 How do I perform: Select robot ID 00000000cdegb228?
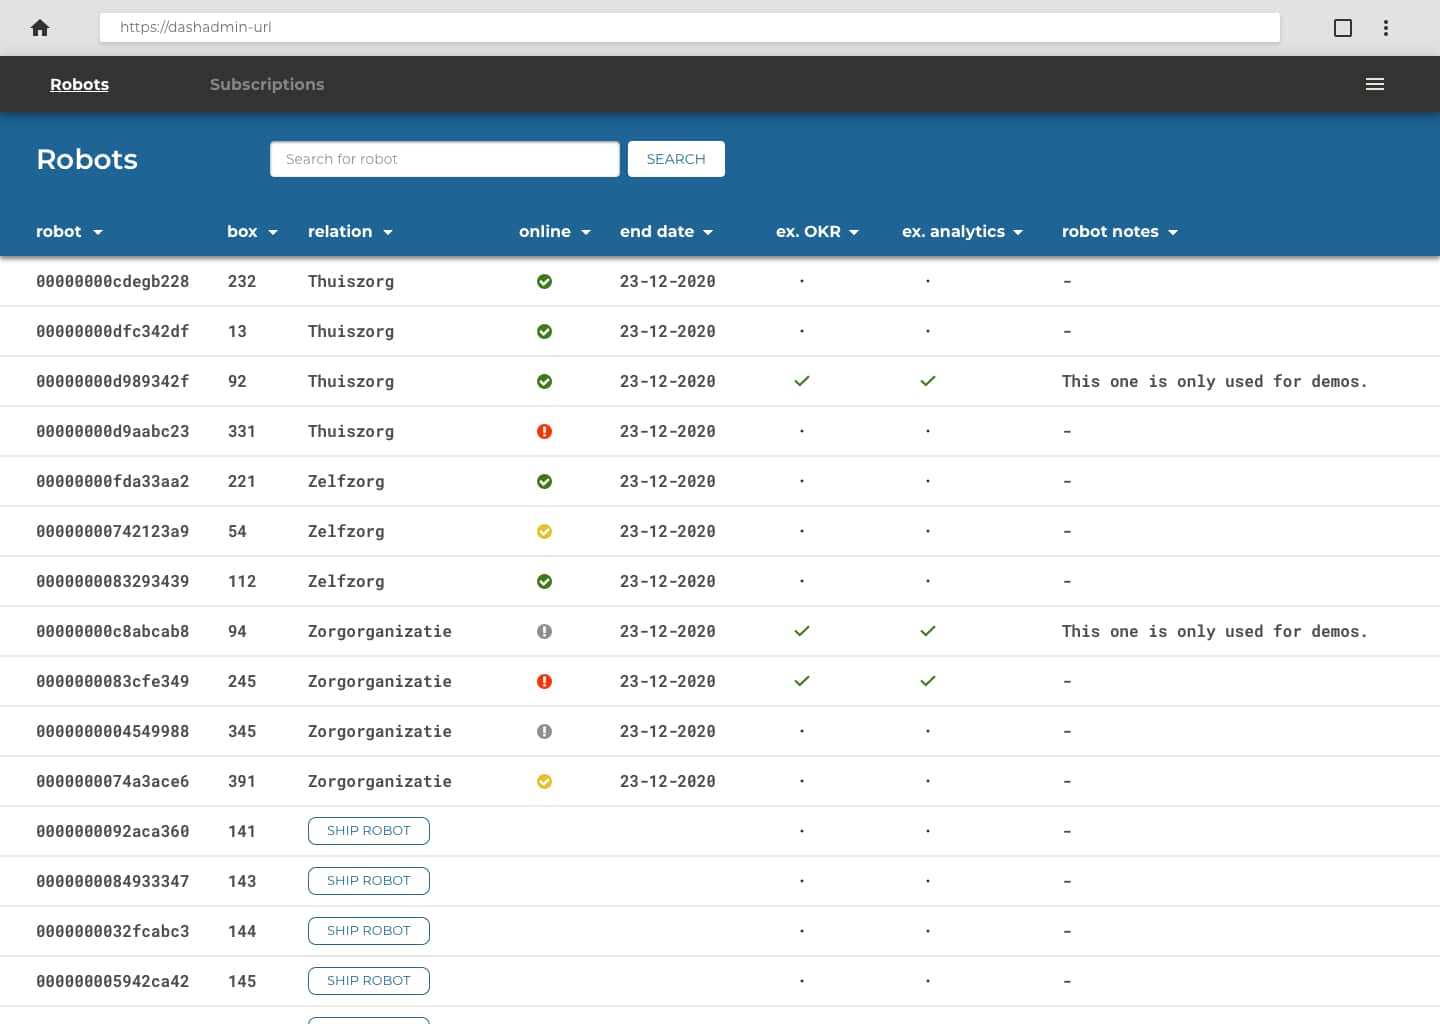tap(113, 281)
